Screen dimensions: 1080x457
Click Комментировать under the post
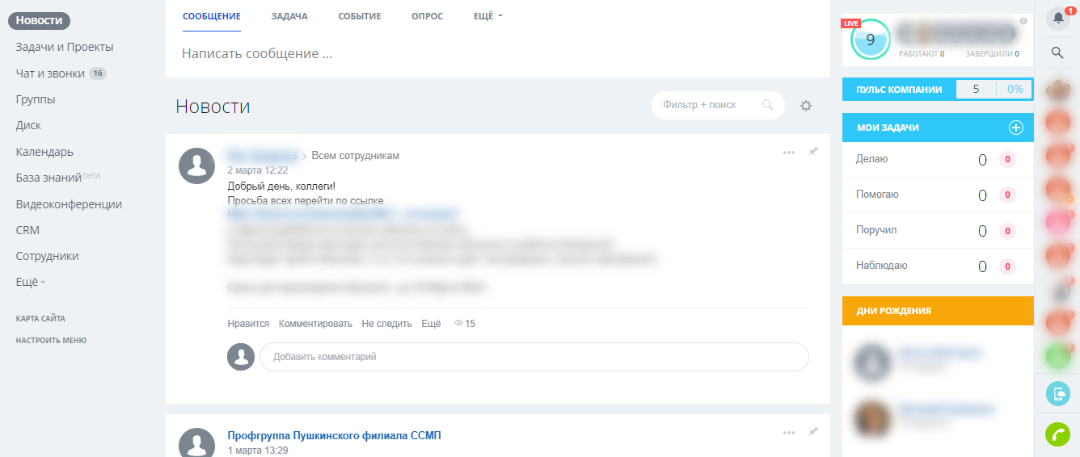coord(315,323)
